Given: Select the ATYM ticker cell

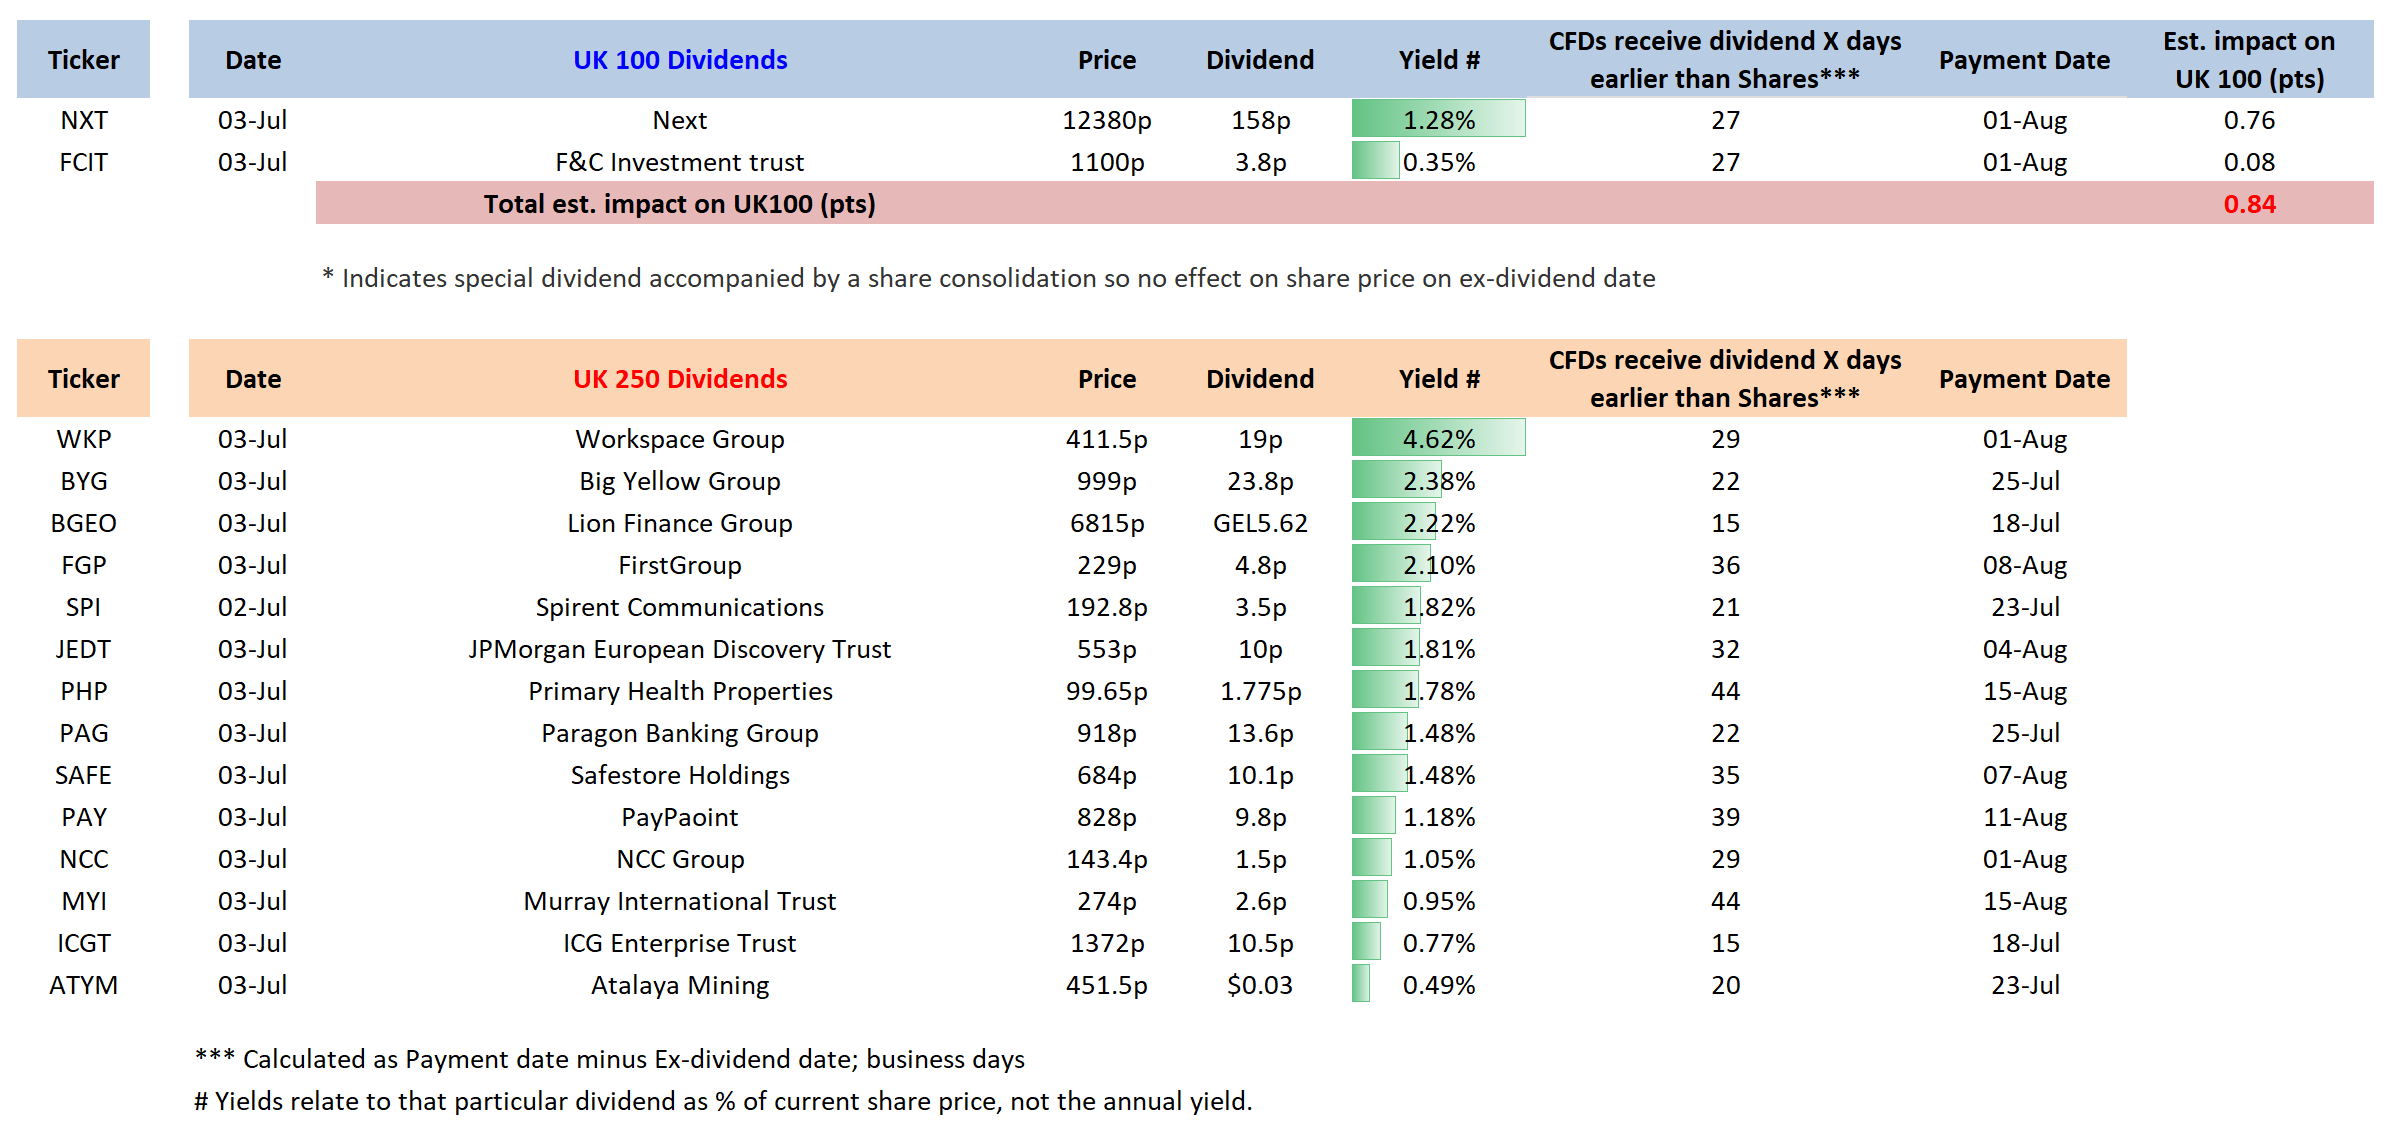Looking at the screenshot, I should click(x=84, y=985).
